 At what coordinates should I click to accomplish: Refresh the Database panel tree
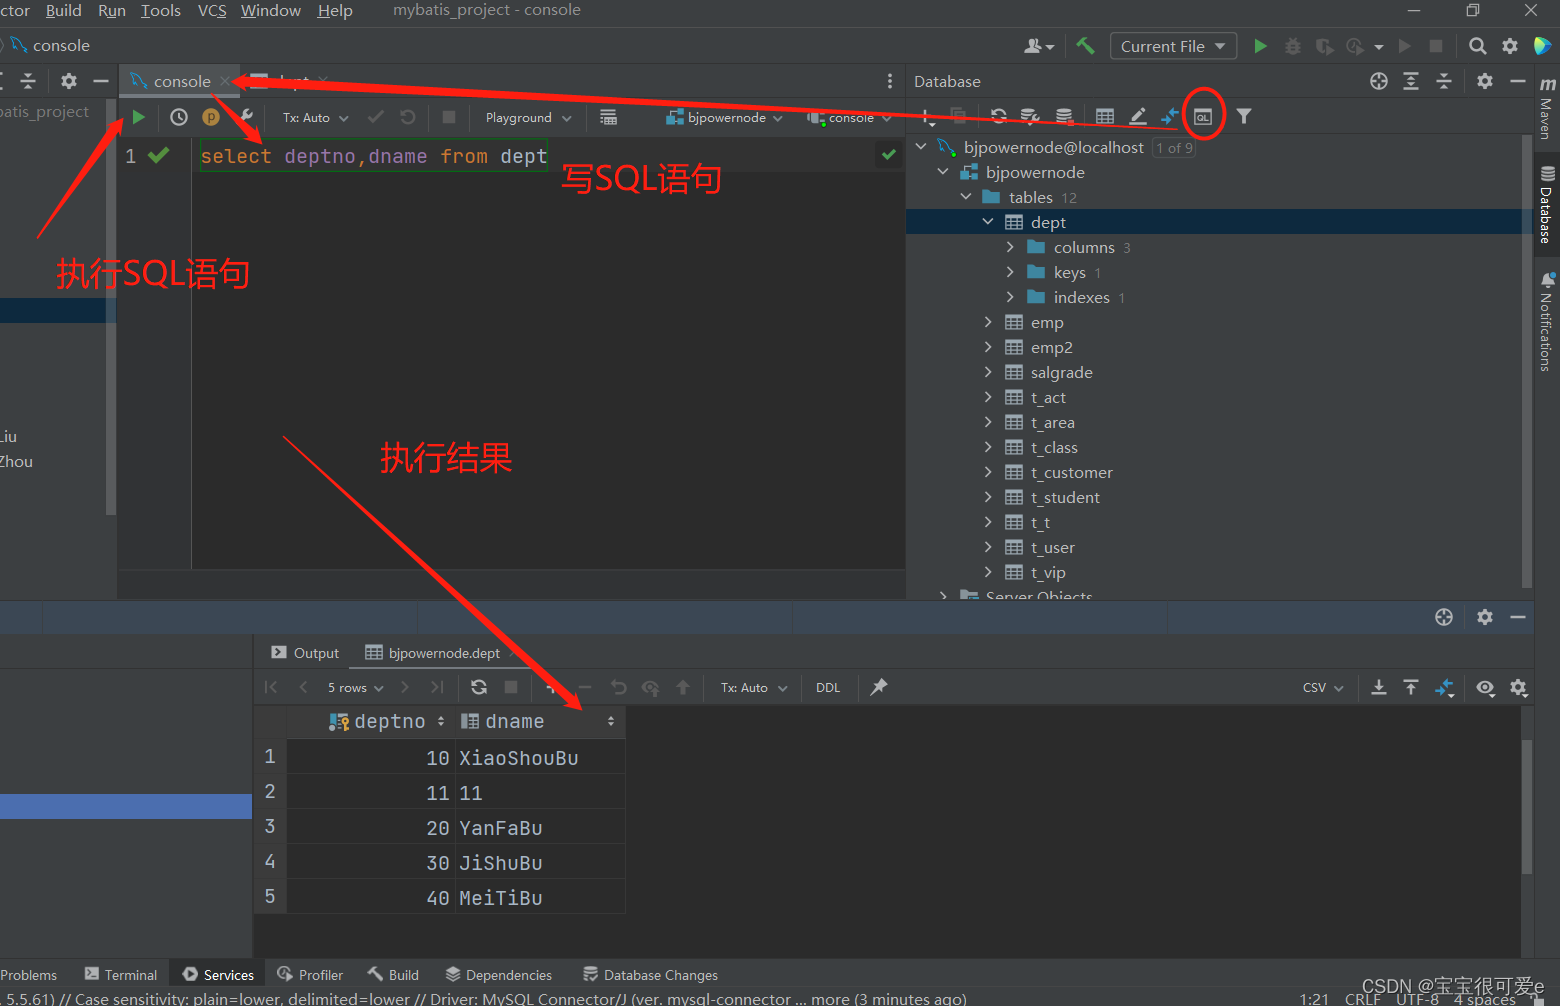click(x=998, y=116)
